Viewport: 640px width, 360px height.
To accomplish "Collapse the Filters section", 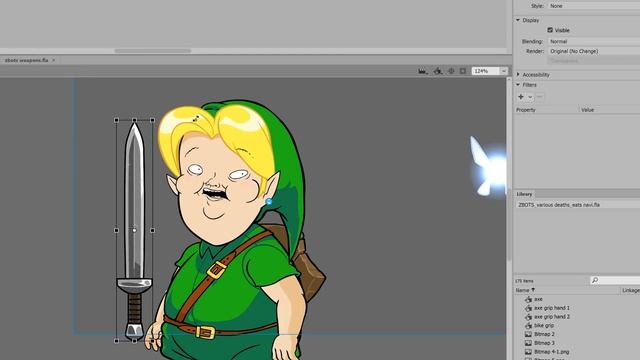I will coord(518,85).
